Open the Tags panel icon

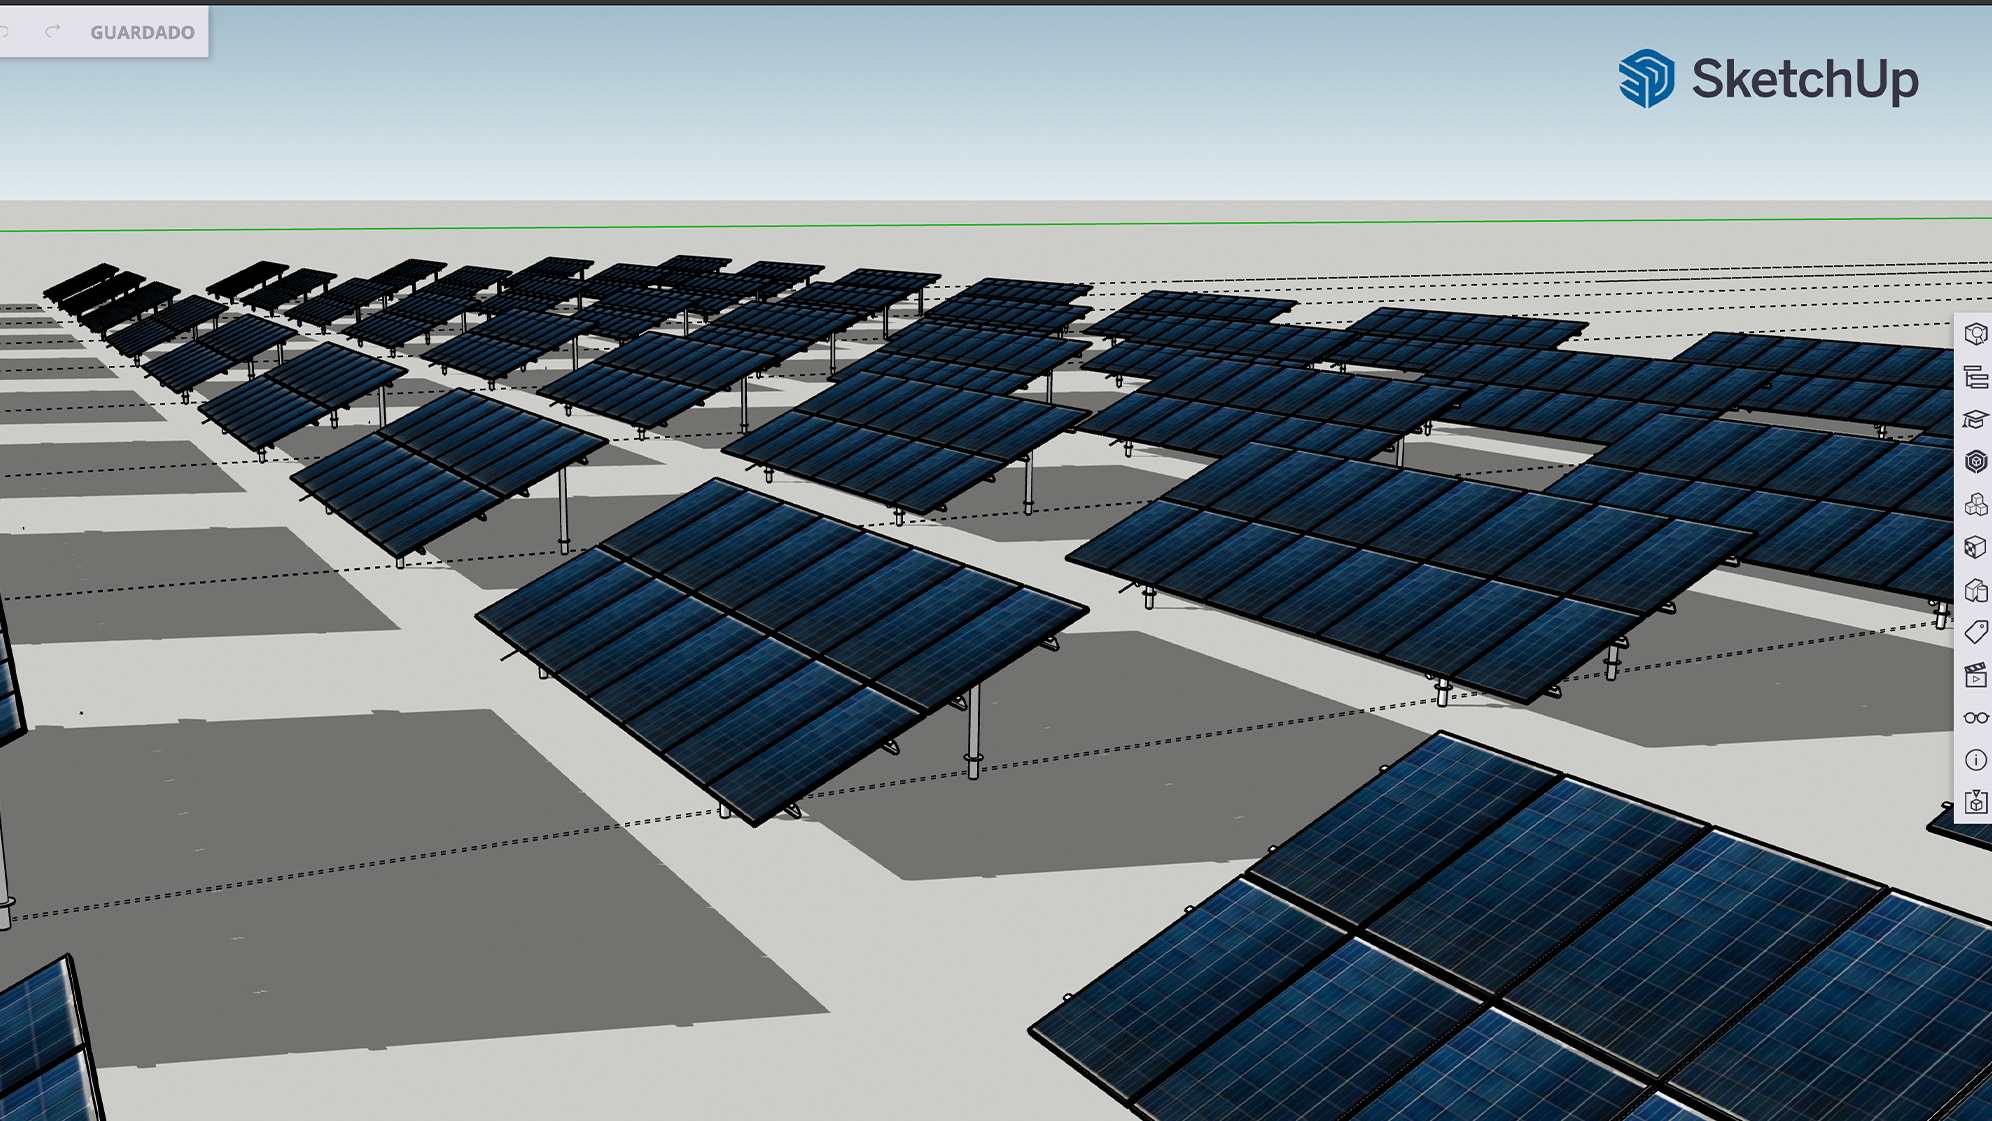click(x=1976, y=632)
